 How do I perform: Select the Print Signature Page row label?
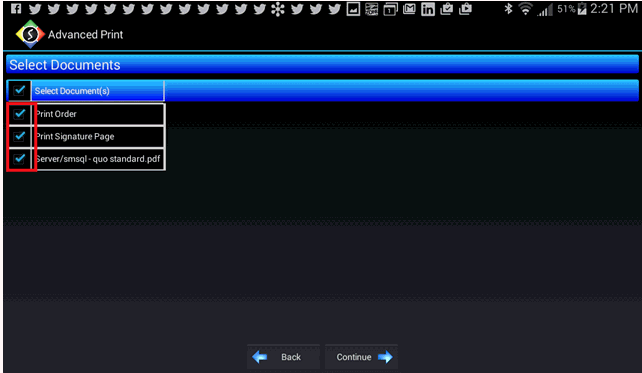(x=75, y=136)
